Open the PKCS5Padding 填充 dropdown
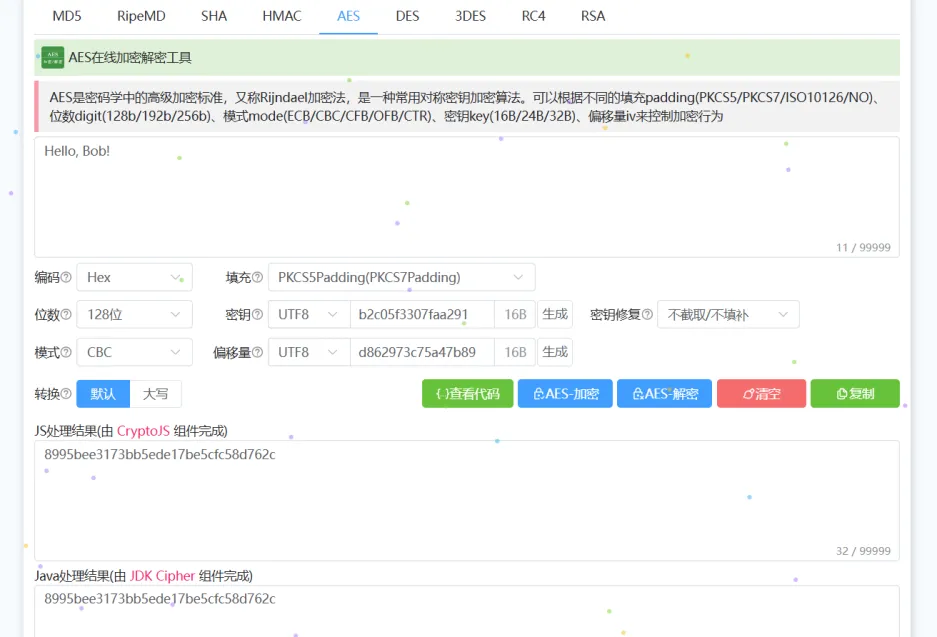 click(402, 277)
